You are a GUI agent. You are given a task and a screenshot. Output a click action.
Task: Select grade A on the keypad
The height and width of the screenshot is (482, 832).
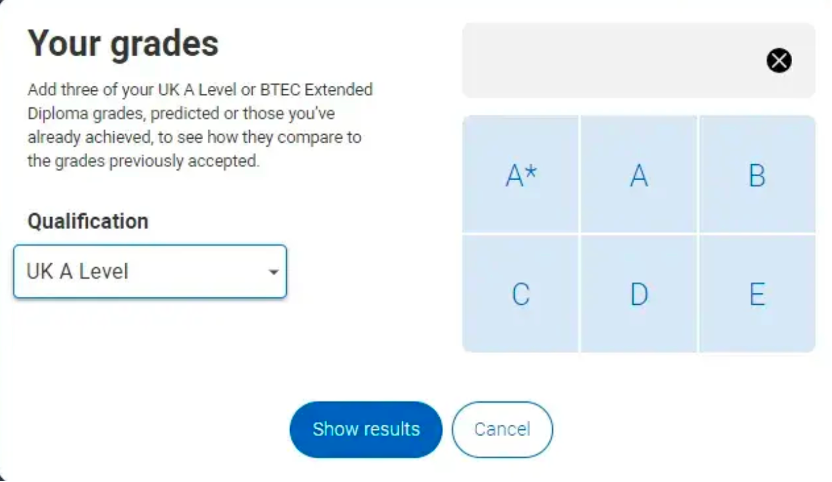click(x=639, y=175)
